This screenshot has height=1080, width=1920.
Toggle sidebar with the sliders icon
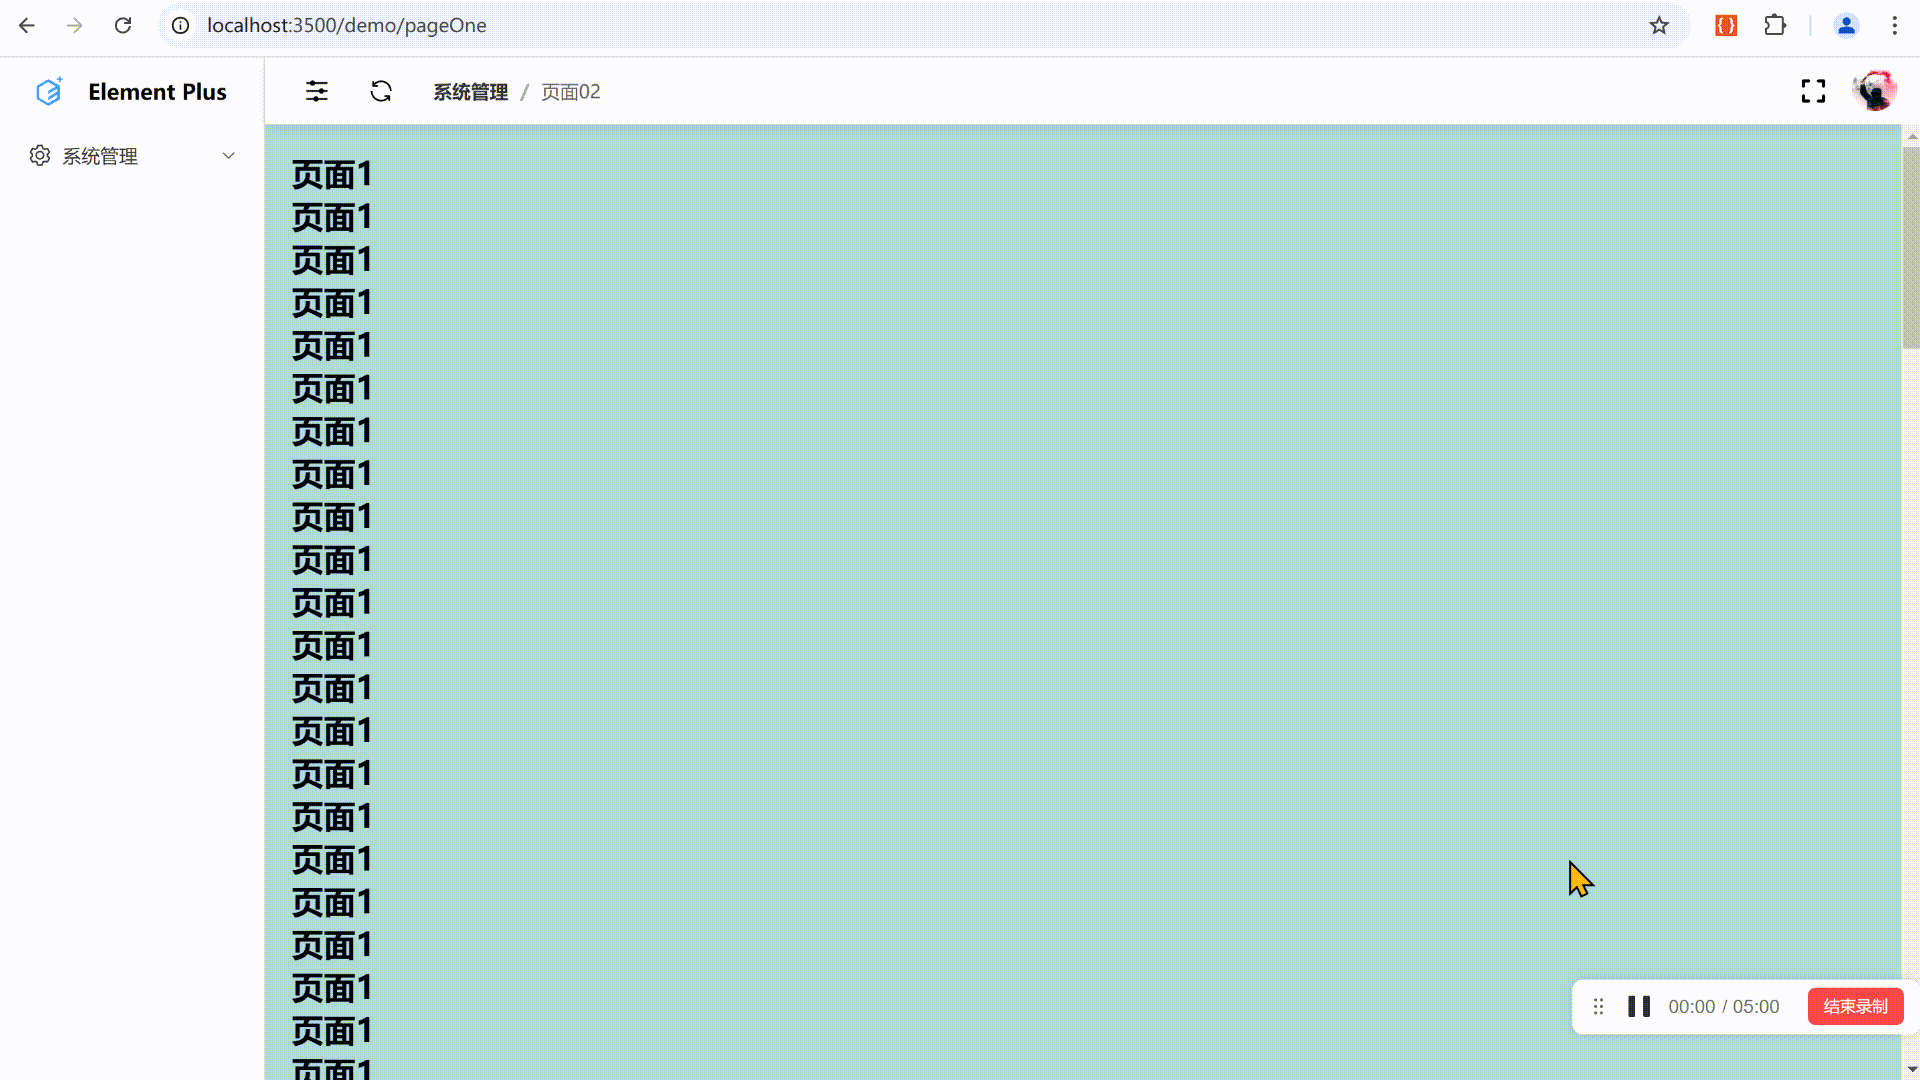(x=316, y=92)
